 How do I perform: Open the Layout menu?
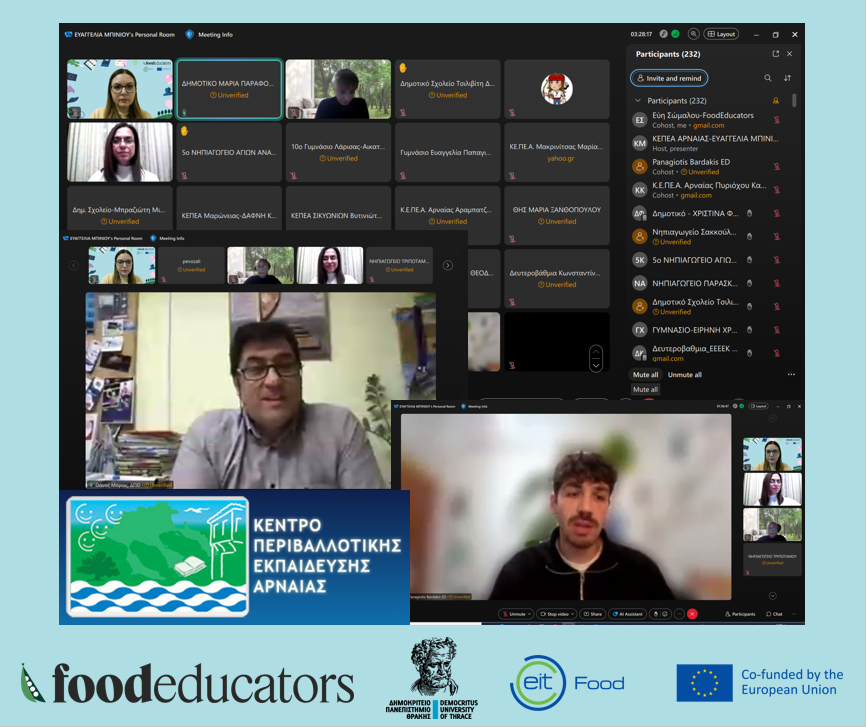[x=721, y=34]
